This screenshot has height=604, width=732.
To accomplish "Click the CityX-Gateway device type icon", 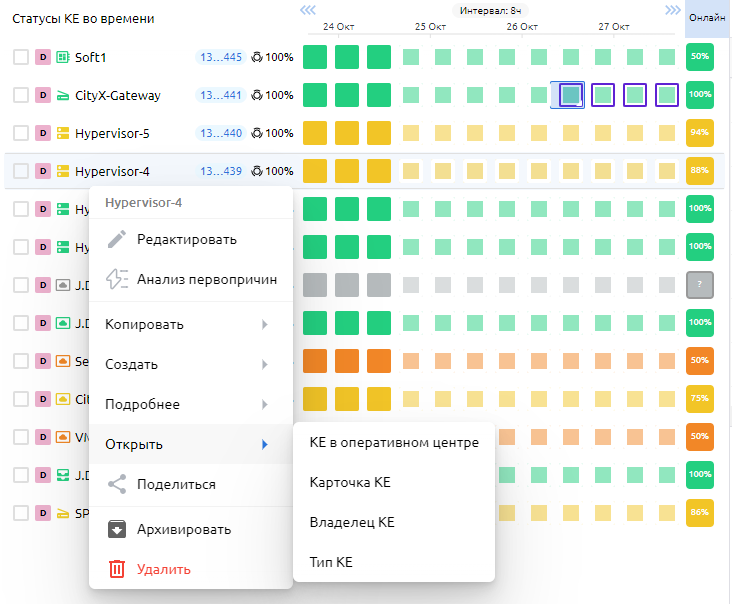I will click(62, 95).
